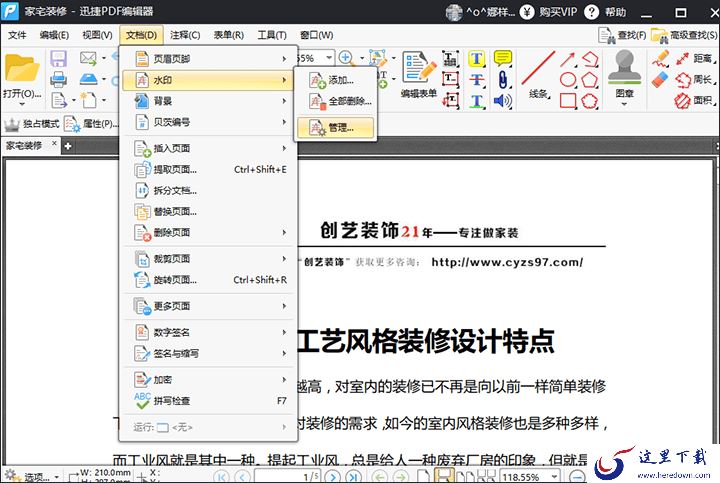The height and width of the screenshot is (483, 720).
Task: Select the arrow drawing tool
Action: [x=568, y=59]
